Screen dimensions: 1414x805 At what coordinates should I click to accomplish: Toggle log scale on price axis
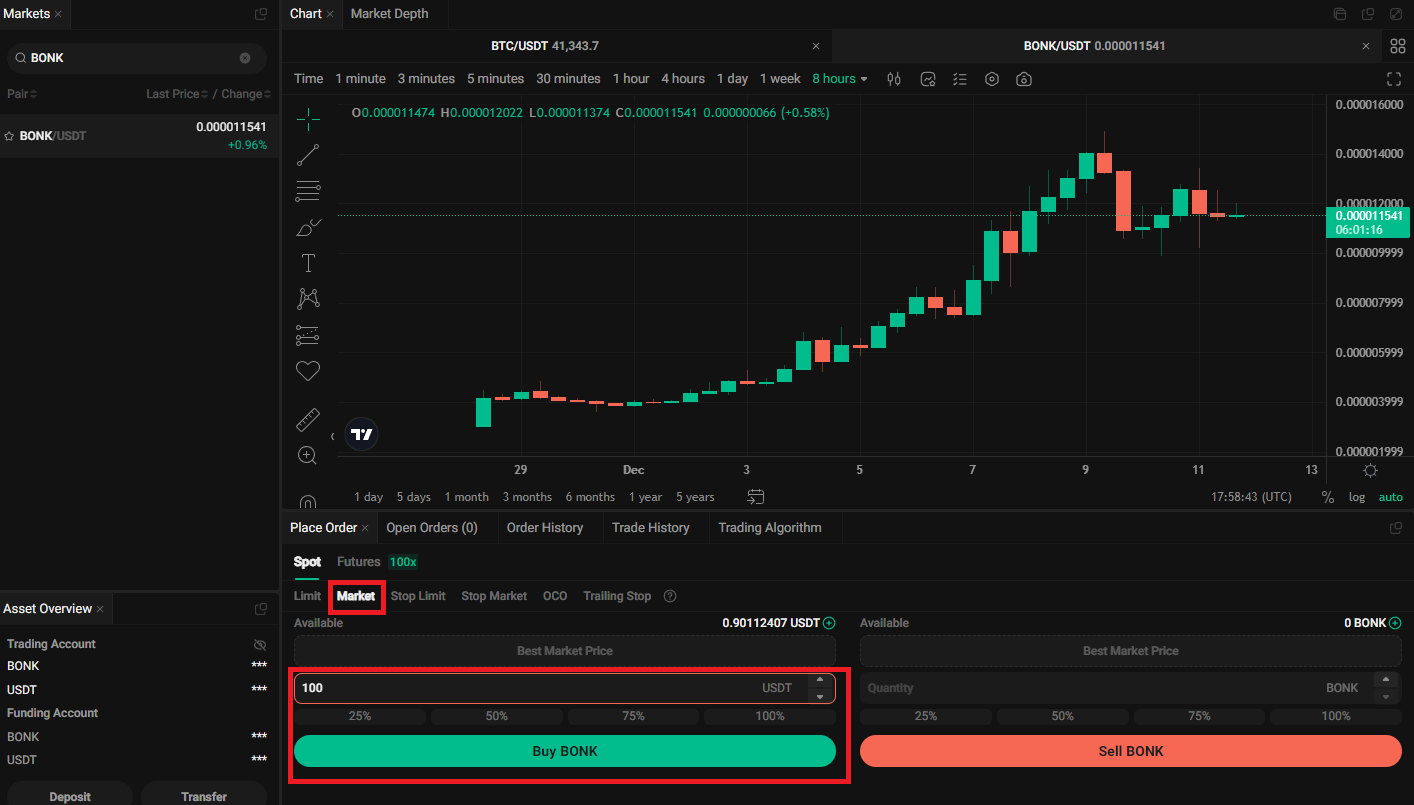point(1356,497)
